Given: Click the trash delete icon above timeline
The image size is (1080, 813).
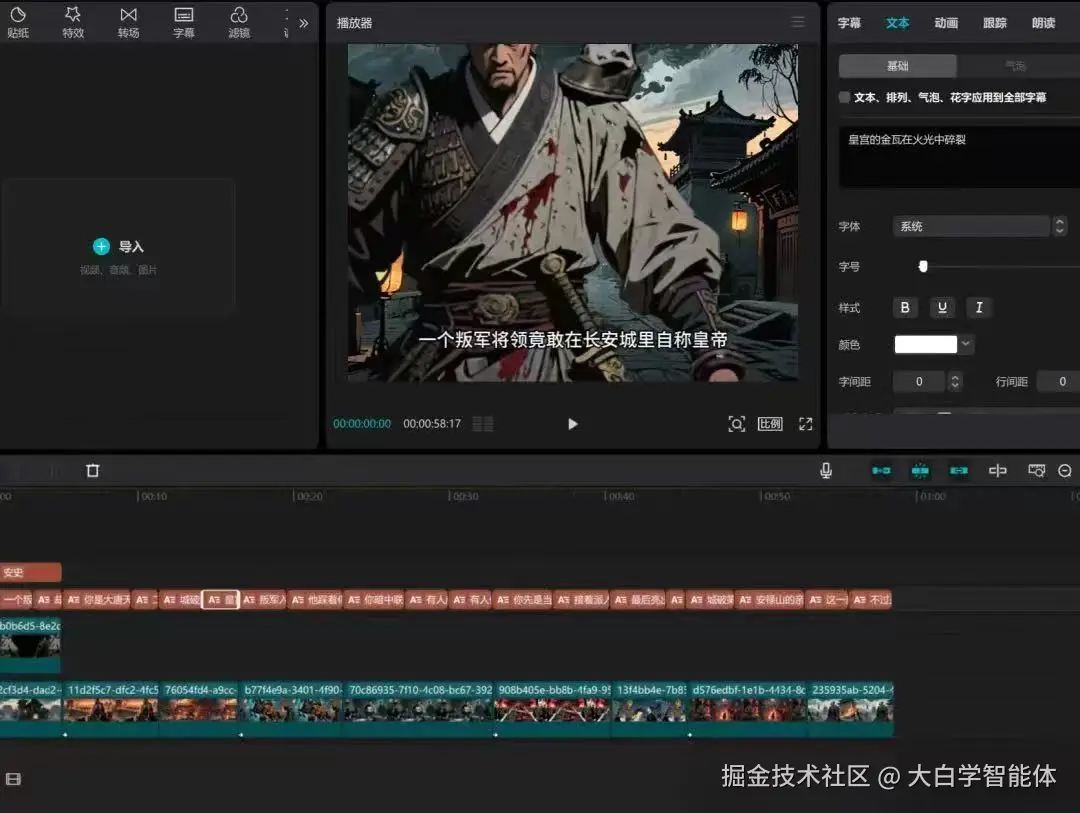Looking at the screenshot, I should [93, 470].
